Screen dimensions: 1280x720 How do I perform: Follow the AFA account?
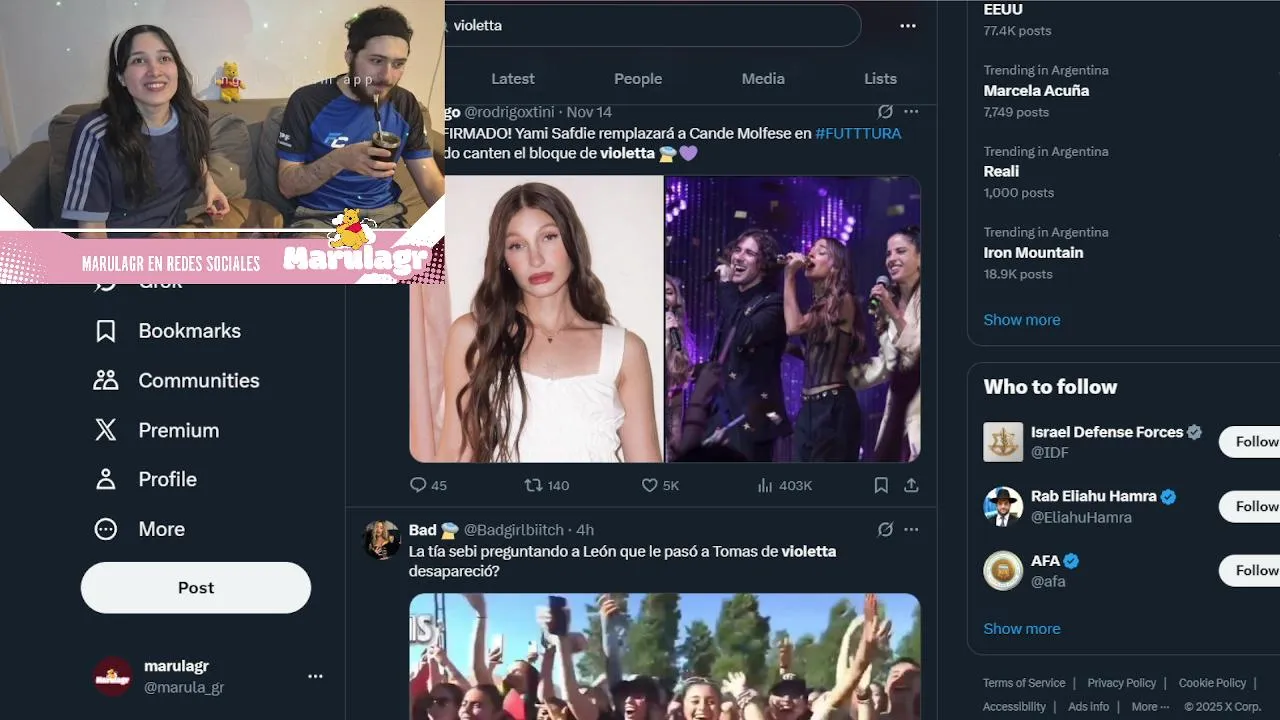click(x=1255, y=570)
